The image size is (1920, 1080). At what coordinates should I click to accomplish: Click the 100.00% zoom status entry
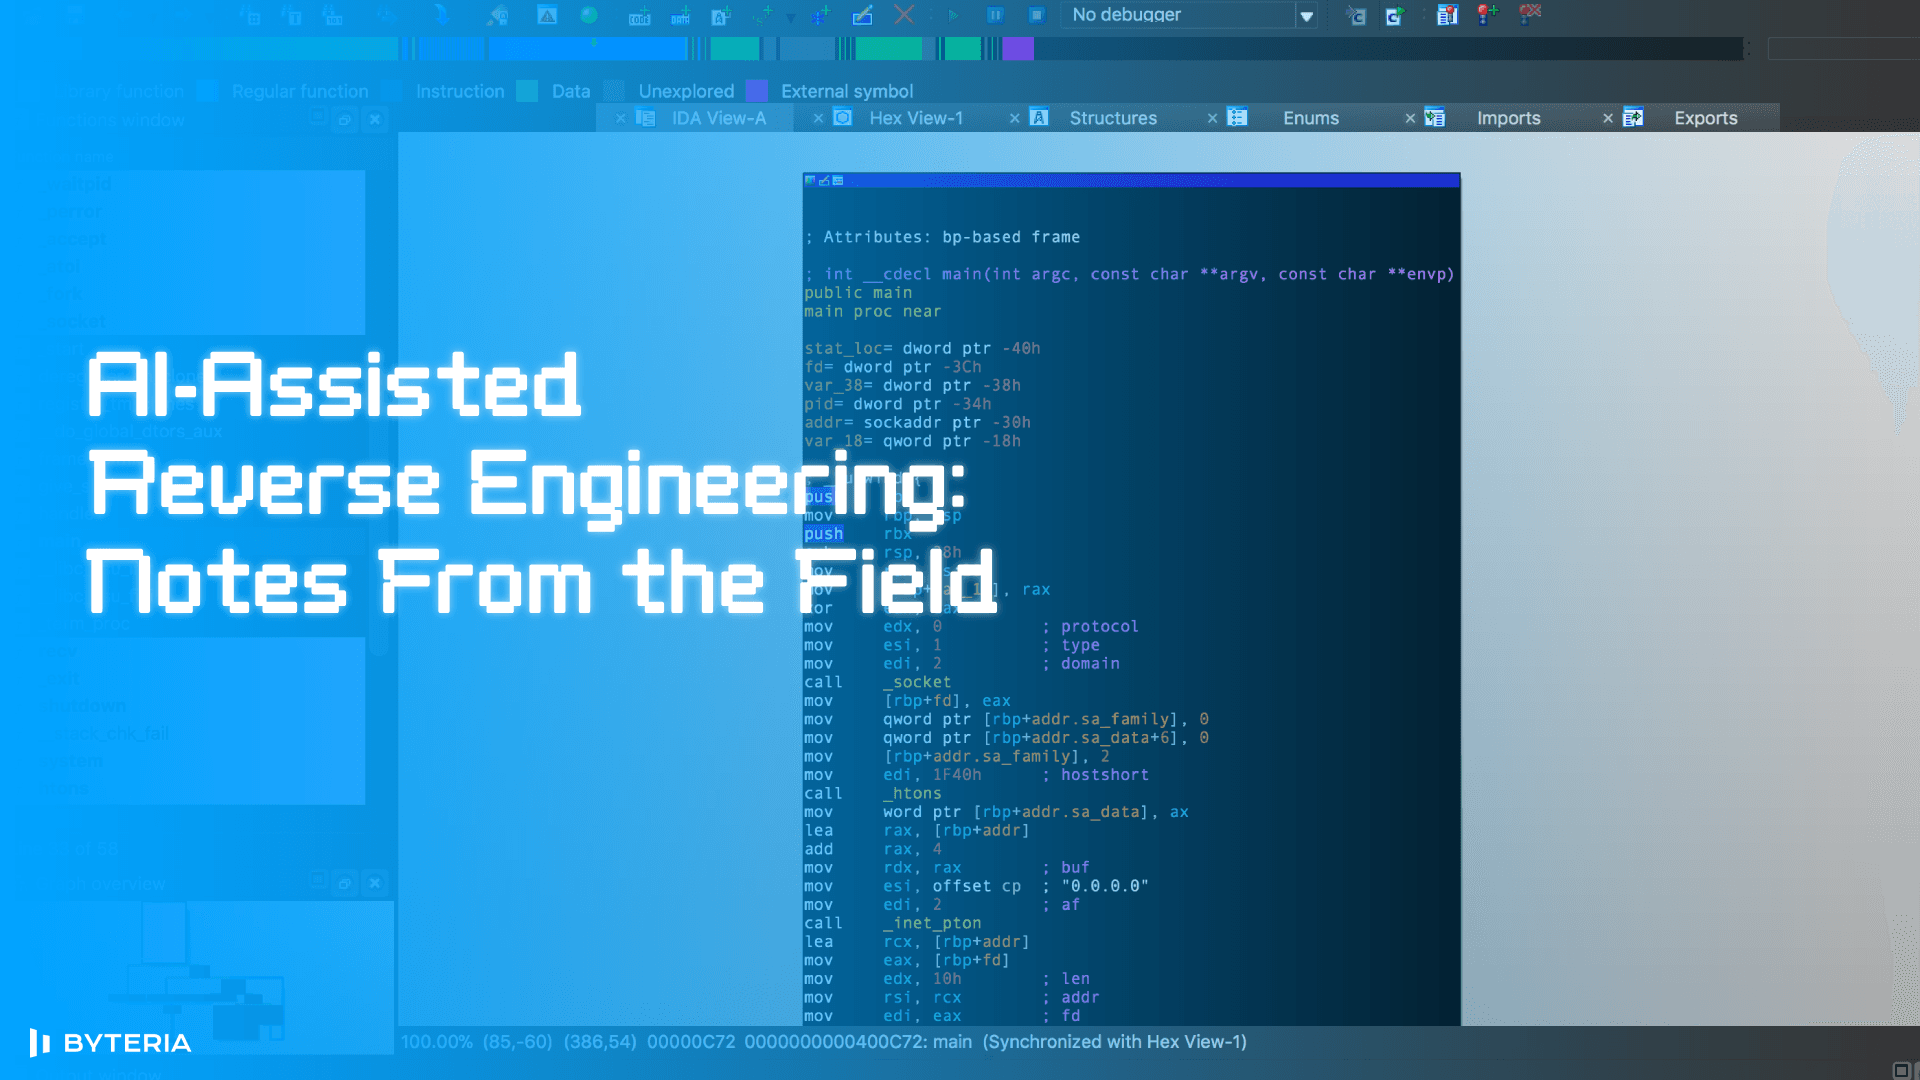click(x=437, y=1042)
